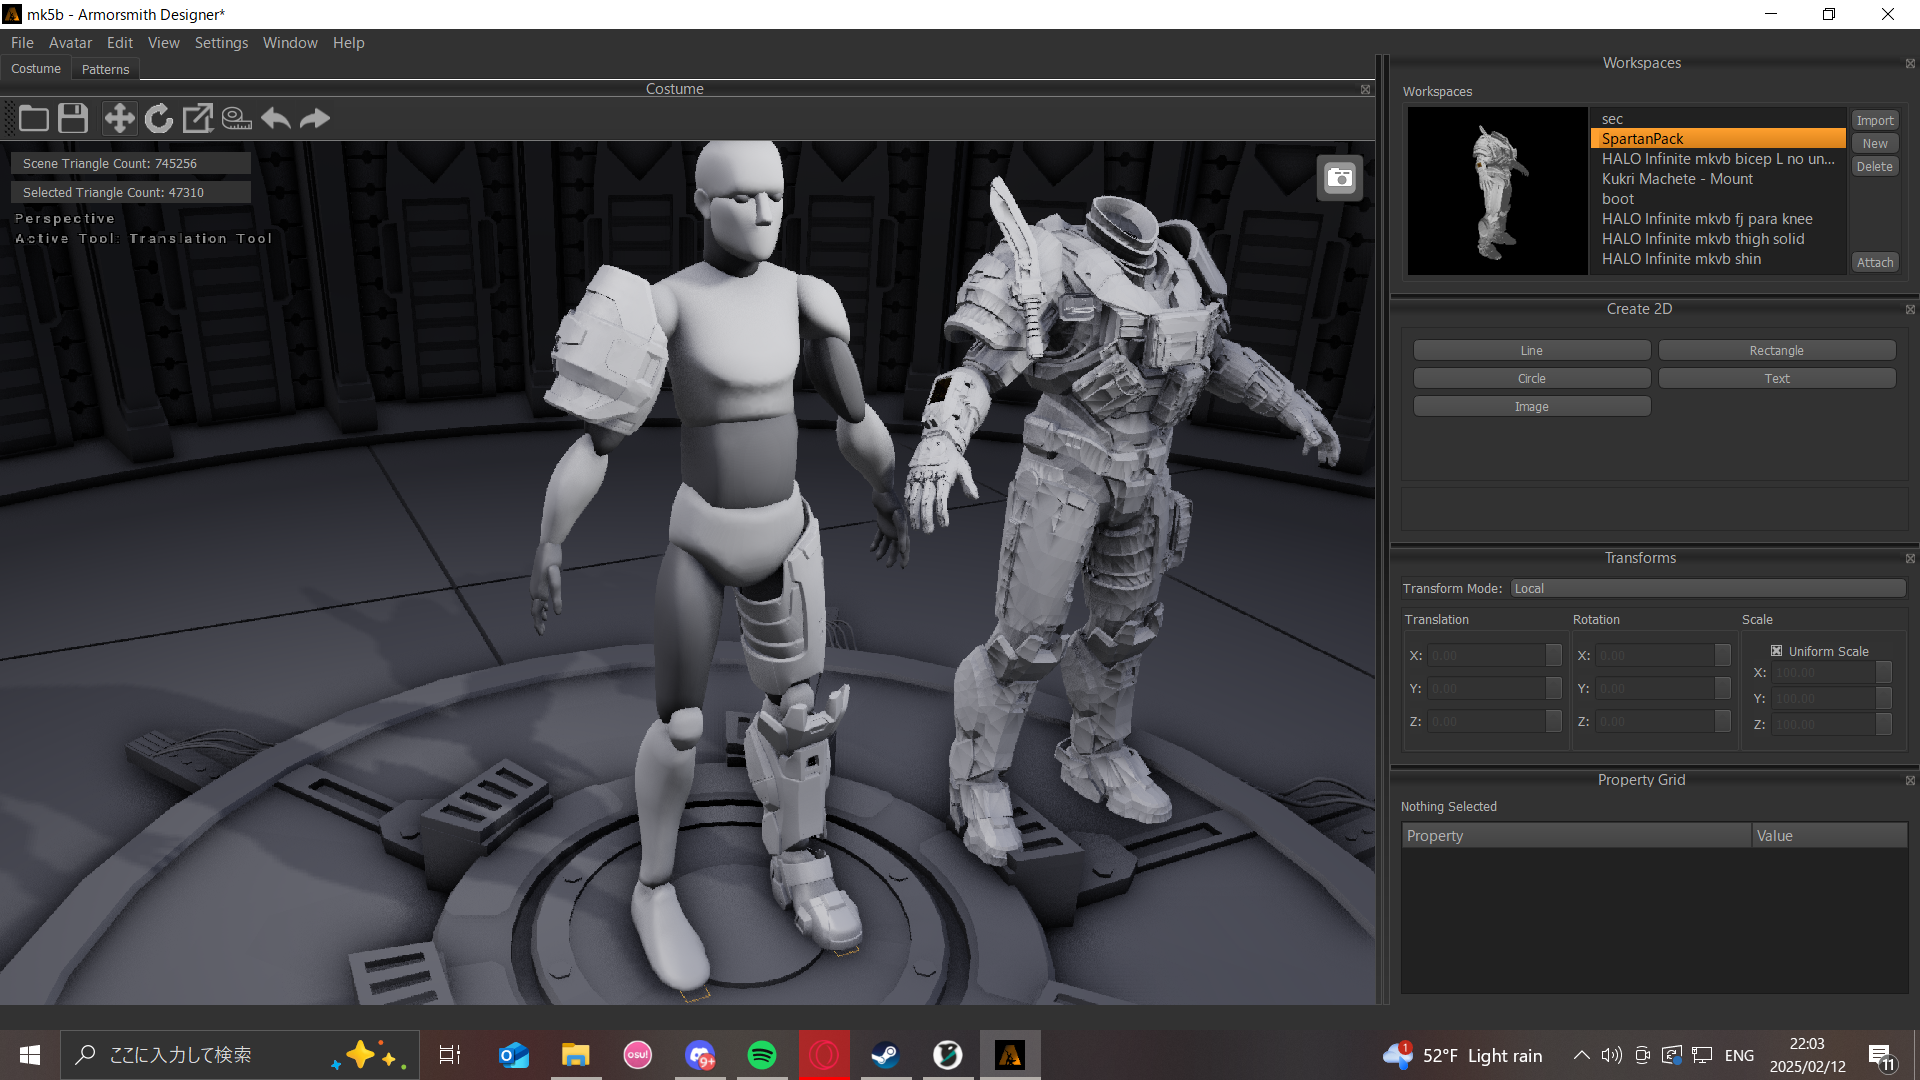Click the Import button in Workspaces
This screenshot has width=1920, height=1080.
click(1875, 120)
